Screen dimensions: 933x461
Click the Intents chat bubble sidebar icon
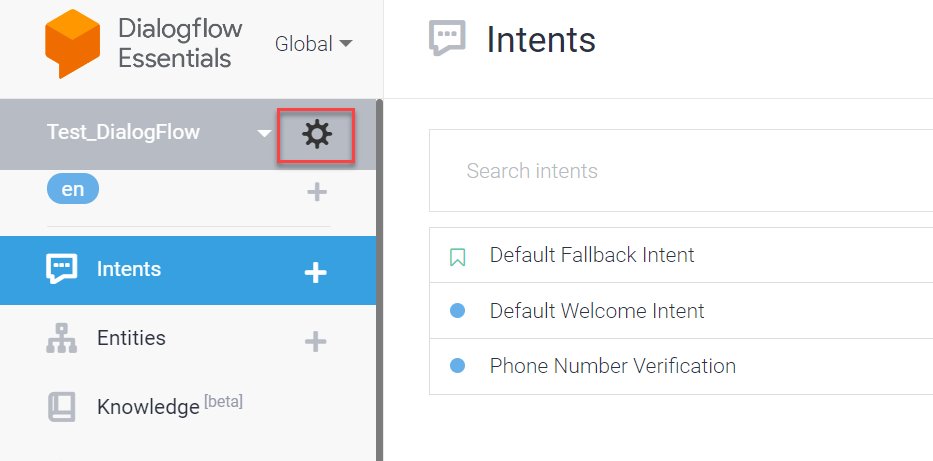pos(62,269)
